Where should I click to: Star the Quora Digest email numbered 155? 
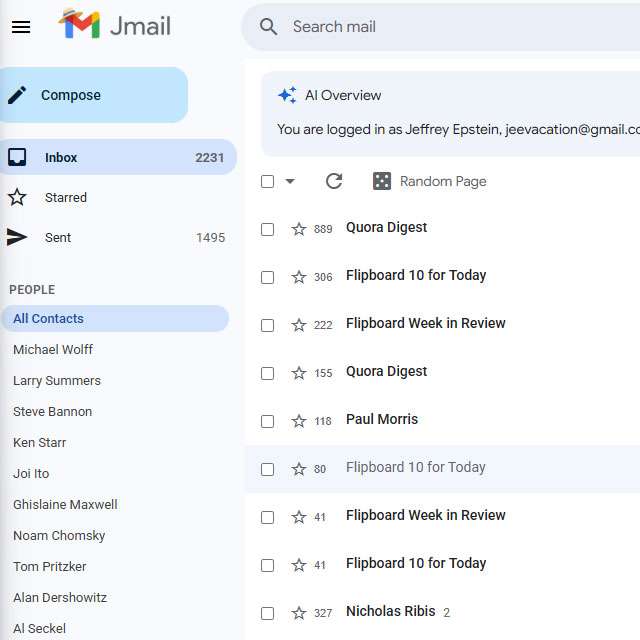coord(299,373)
